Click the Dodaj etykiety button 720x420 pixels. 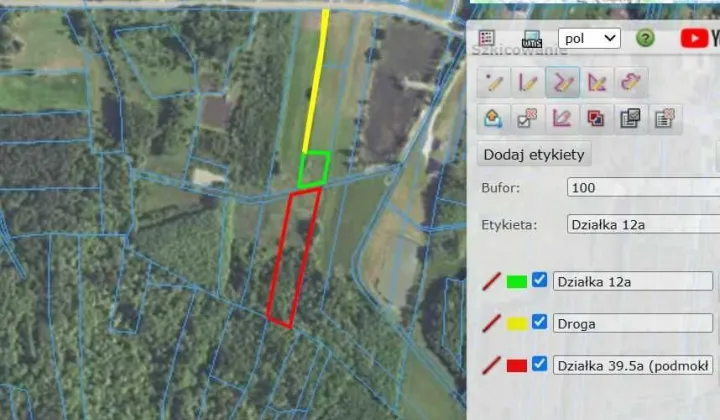click(534, 155)
